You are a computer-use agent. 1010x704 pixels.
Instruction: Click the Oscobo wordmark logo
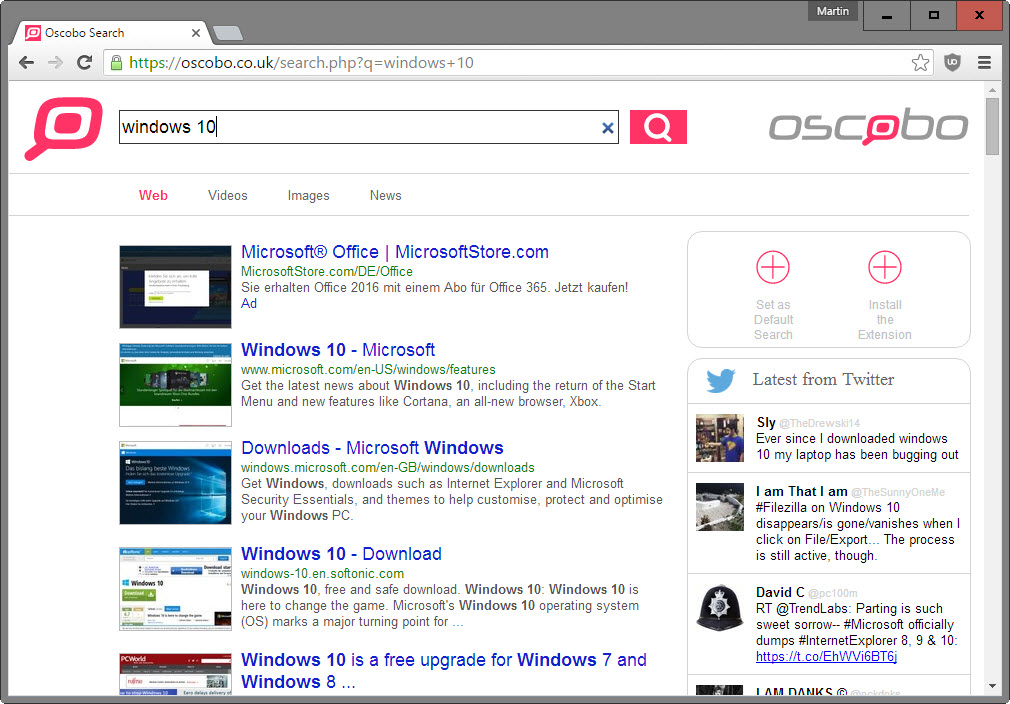(x=868, y=126)
